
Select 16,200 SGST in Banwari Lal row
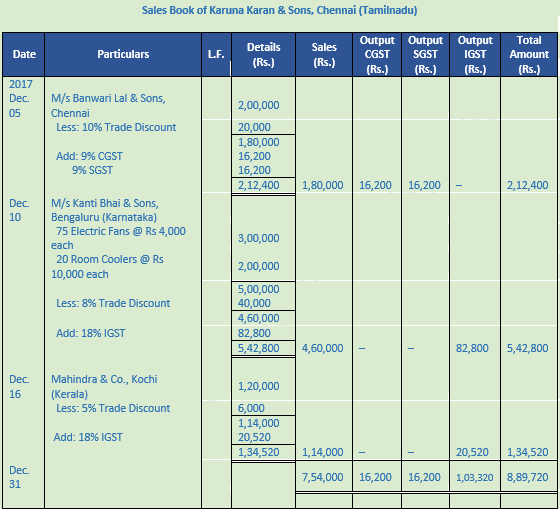424,185
